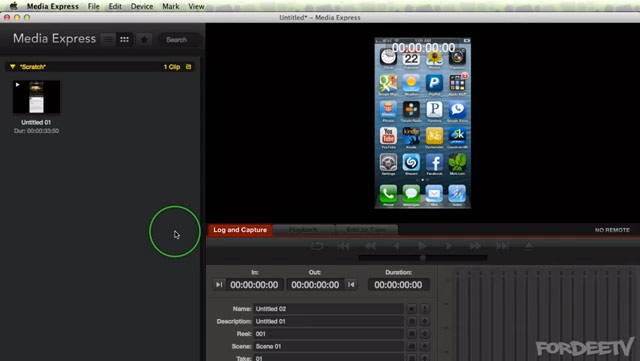Click the fast forward transport button
640x361 pixels.
coord(475,246)
